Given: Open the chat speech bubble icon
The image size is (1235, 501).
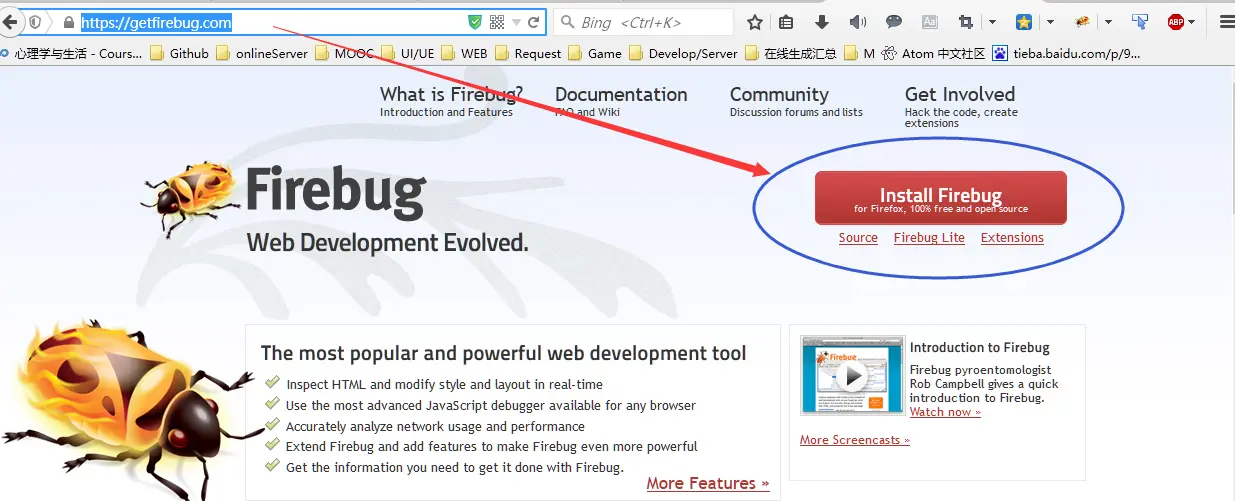Looking at the screenshot, I should [894, 22].
